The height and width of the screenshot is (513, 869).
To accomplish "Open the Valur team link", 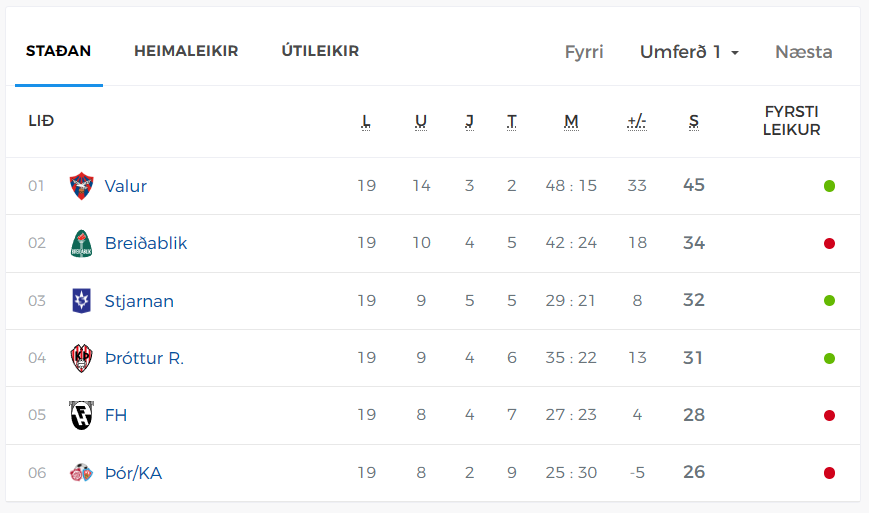I will 126,186.
